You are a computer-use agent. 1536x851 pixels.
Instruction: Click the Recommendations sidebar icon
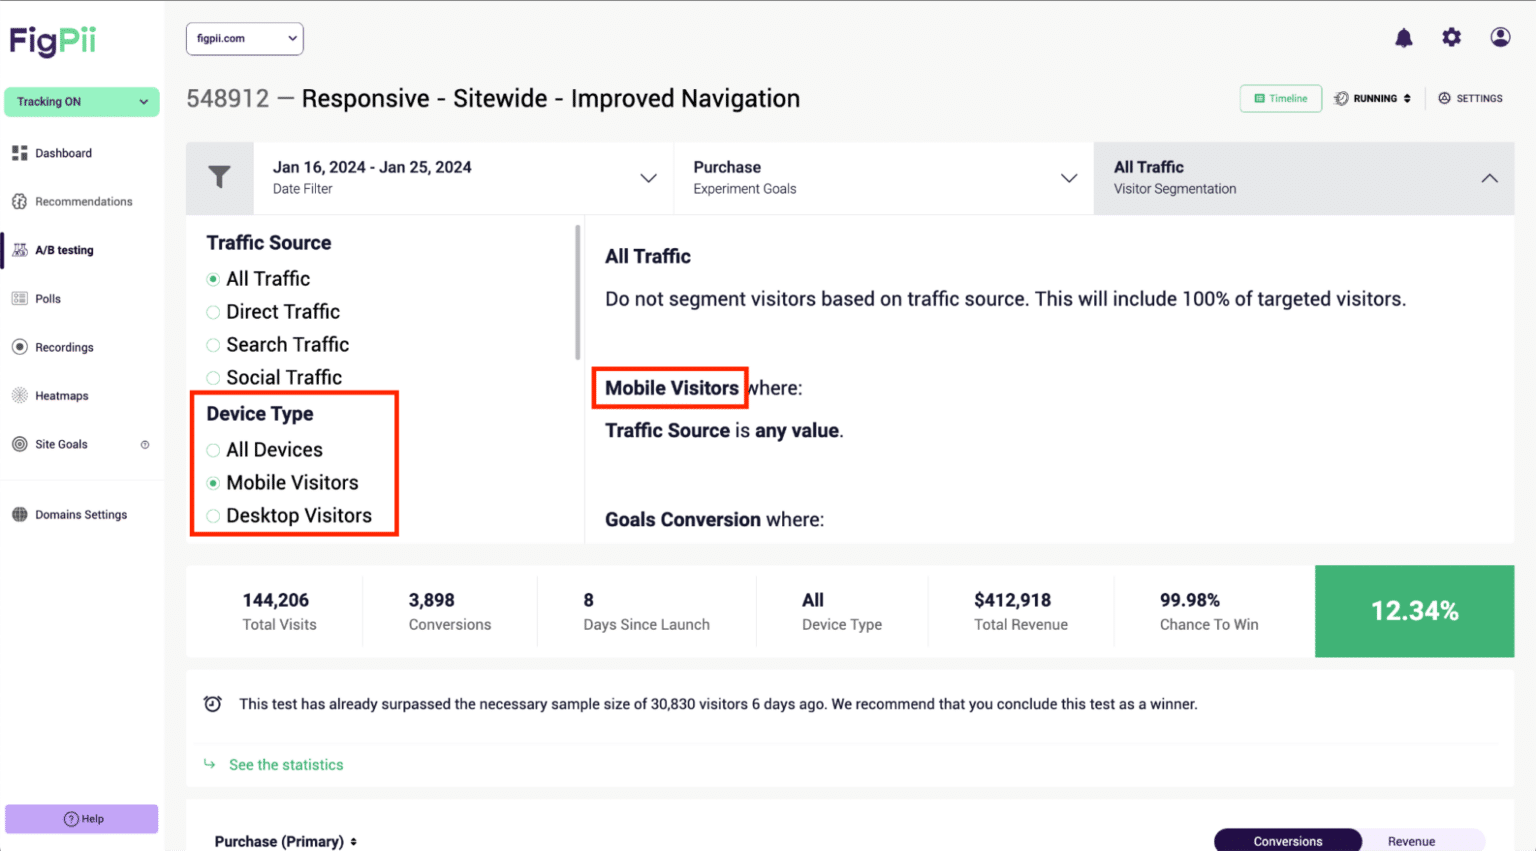point(85,201)
